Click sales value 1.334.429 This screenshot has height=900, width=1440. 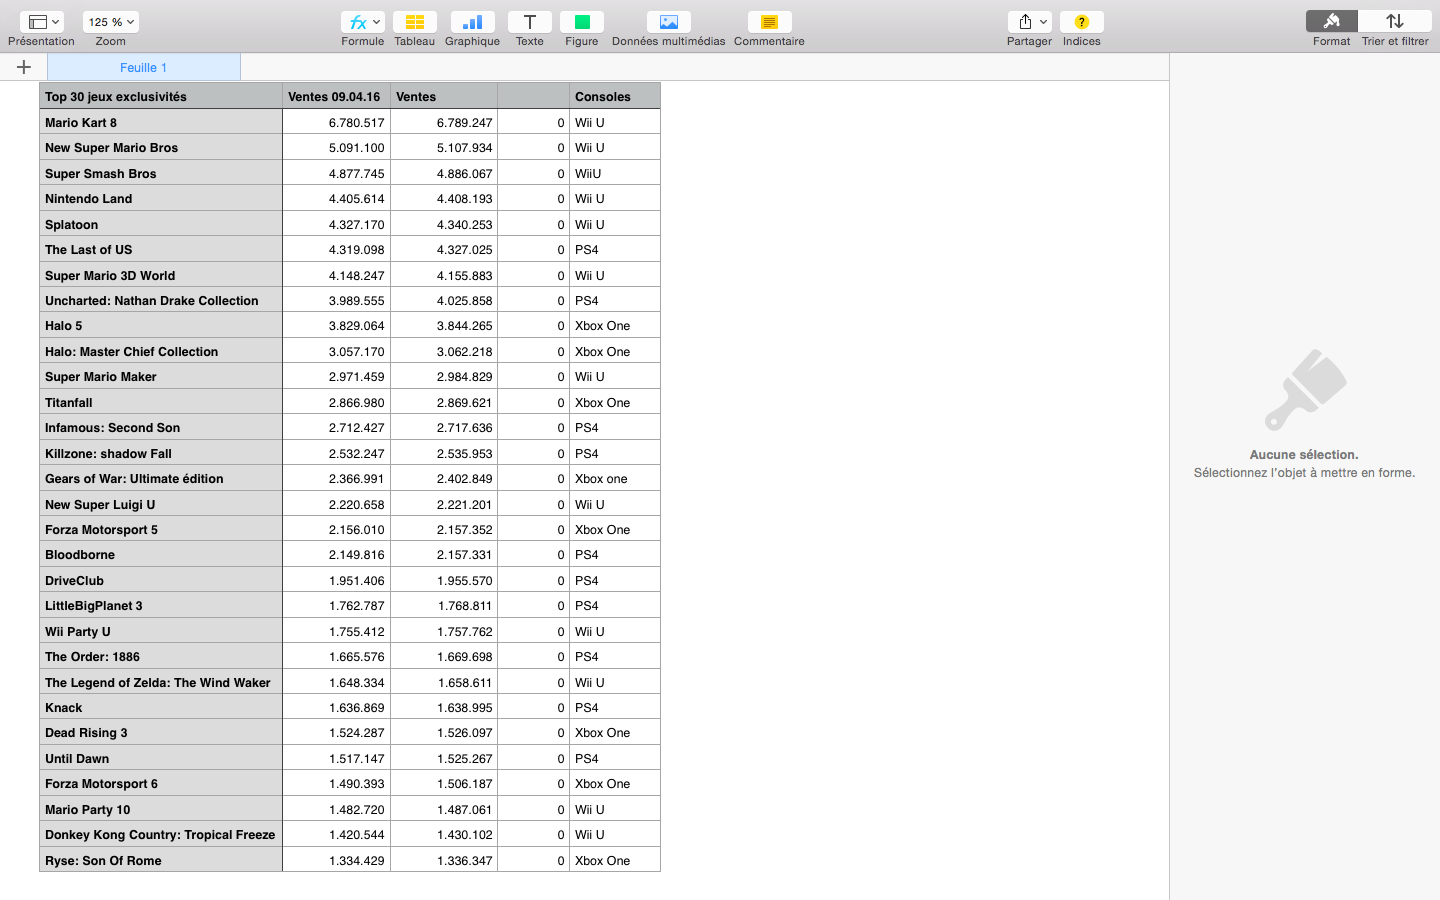pos(336,860)
